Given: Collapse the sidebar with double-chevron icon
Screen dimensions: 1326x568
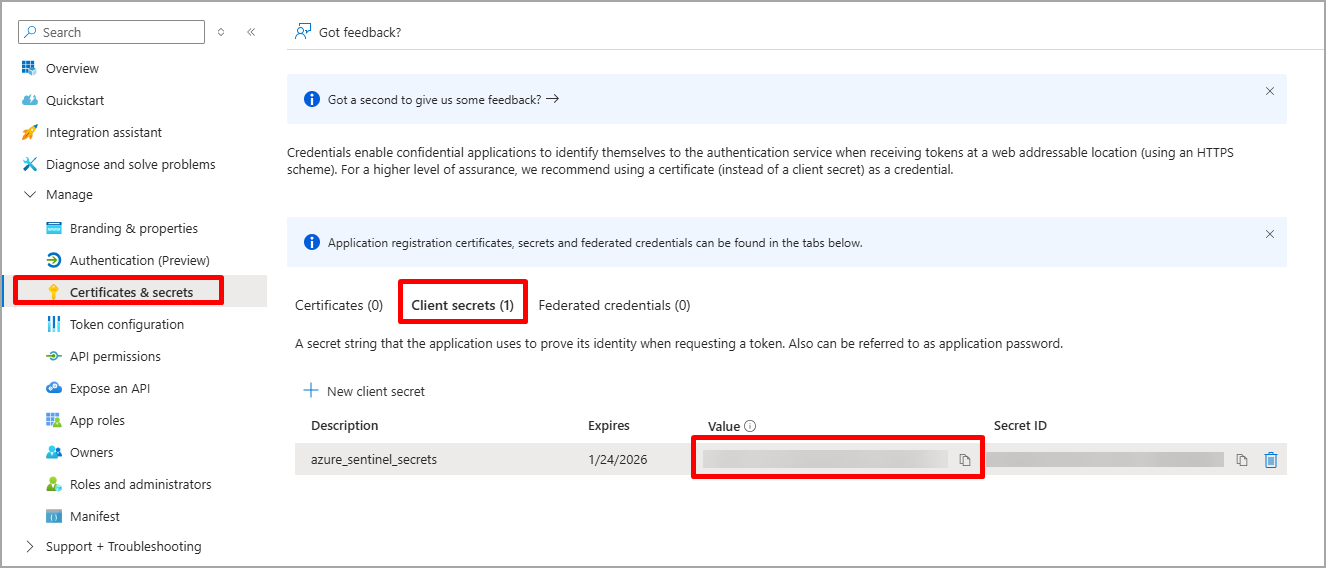Looking at the screenshot, I should click(251, 32).
